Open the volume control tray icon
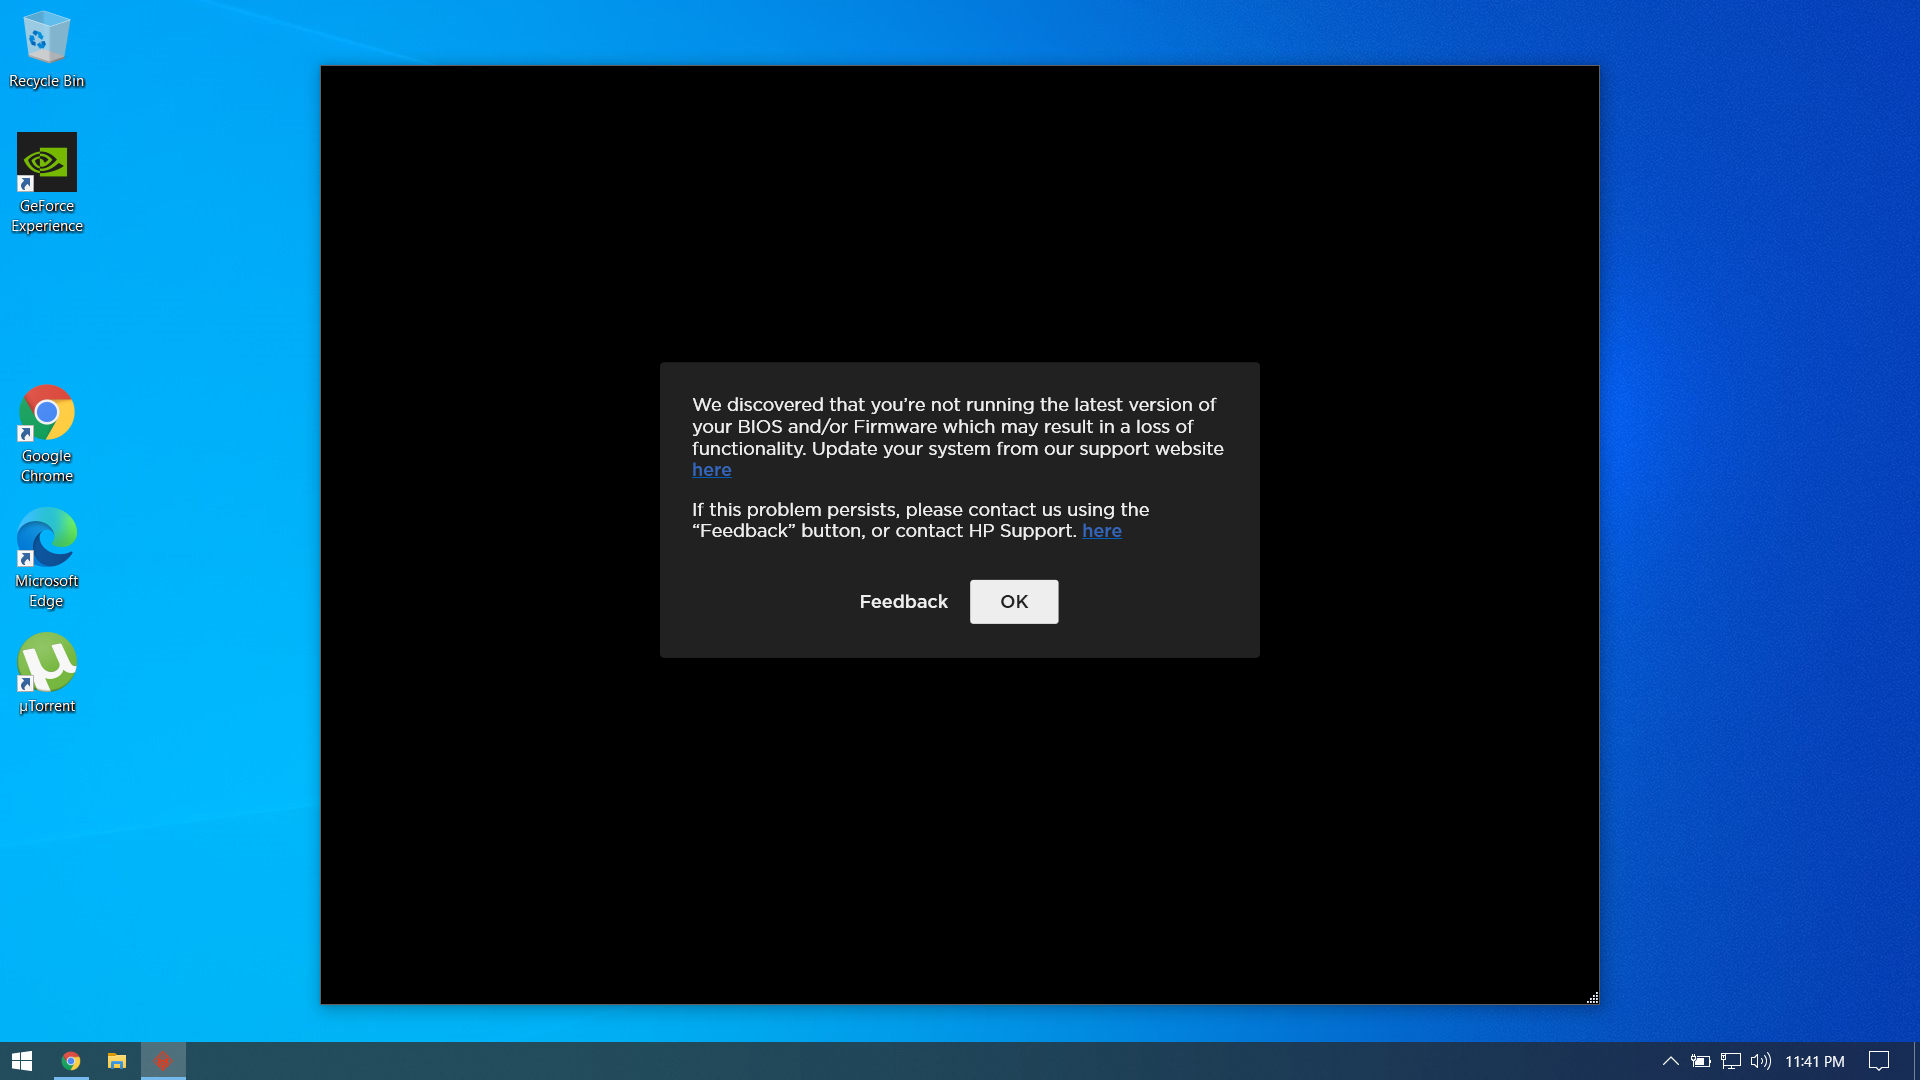 click(1761, 1061)
